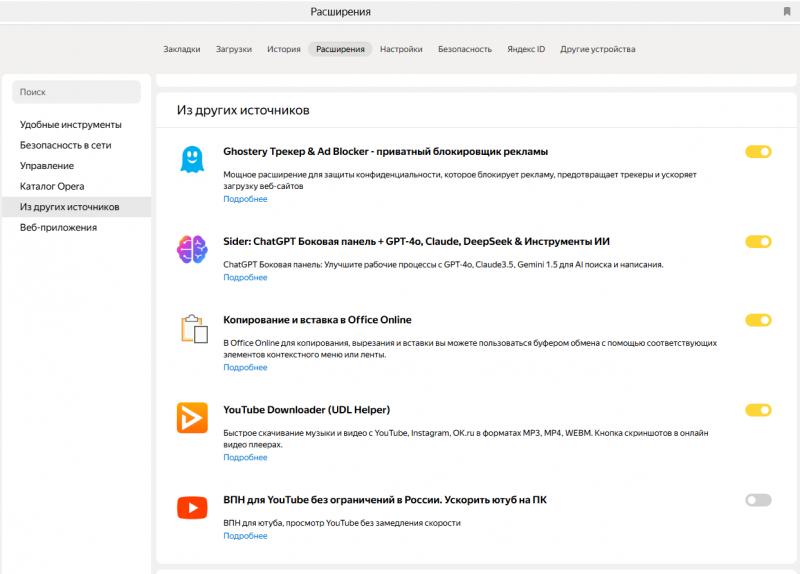The height and width of the screenshot is (574, 800).
Task: Click the Sider ChatGPT description text
Action: click(443, 264)
